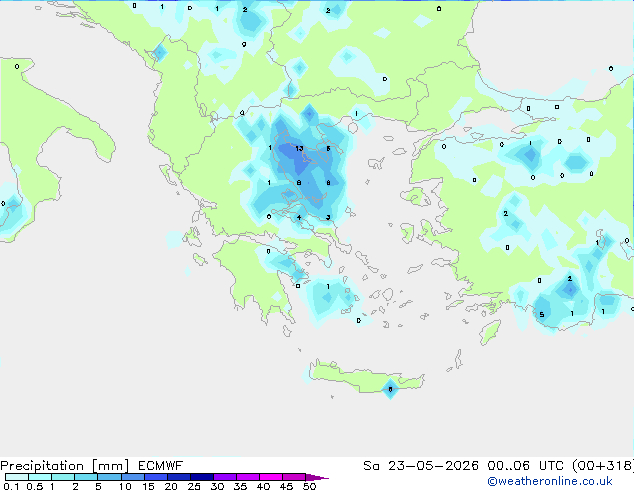Select the 30–35 mm violet legend swatch
Image resolution: width=634 pixels, height=490 pixels.
(x=225, y=477)
